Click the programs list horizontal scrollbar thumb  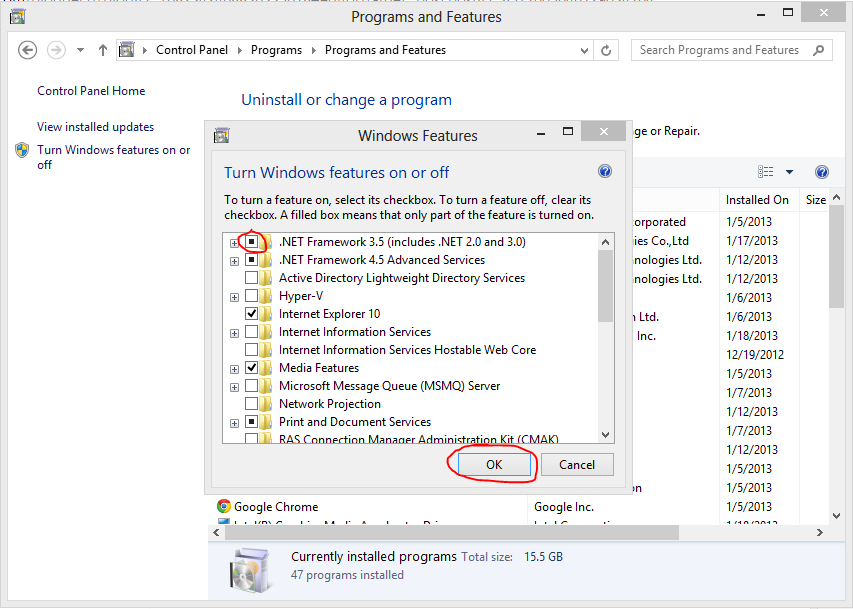[x=452, y=532]
